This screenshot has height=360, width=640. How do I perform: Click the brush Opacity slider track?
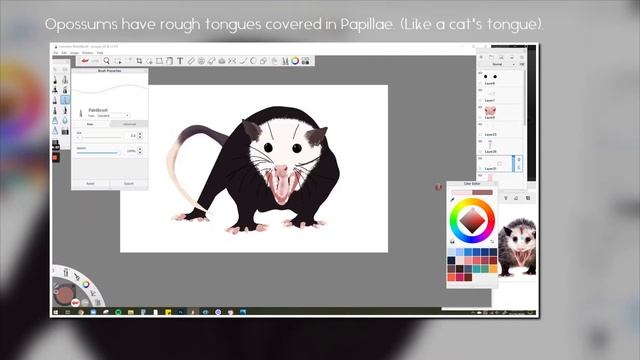click(x=98, y=153)
